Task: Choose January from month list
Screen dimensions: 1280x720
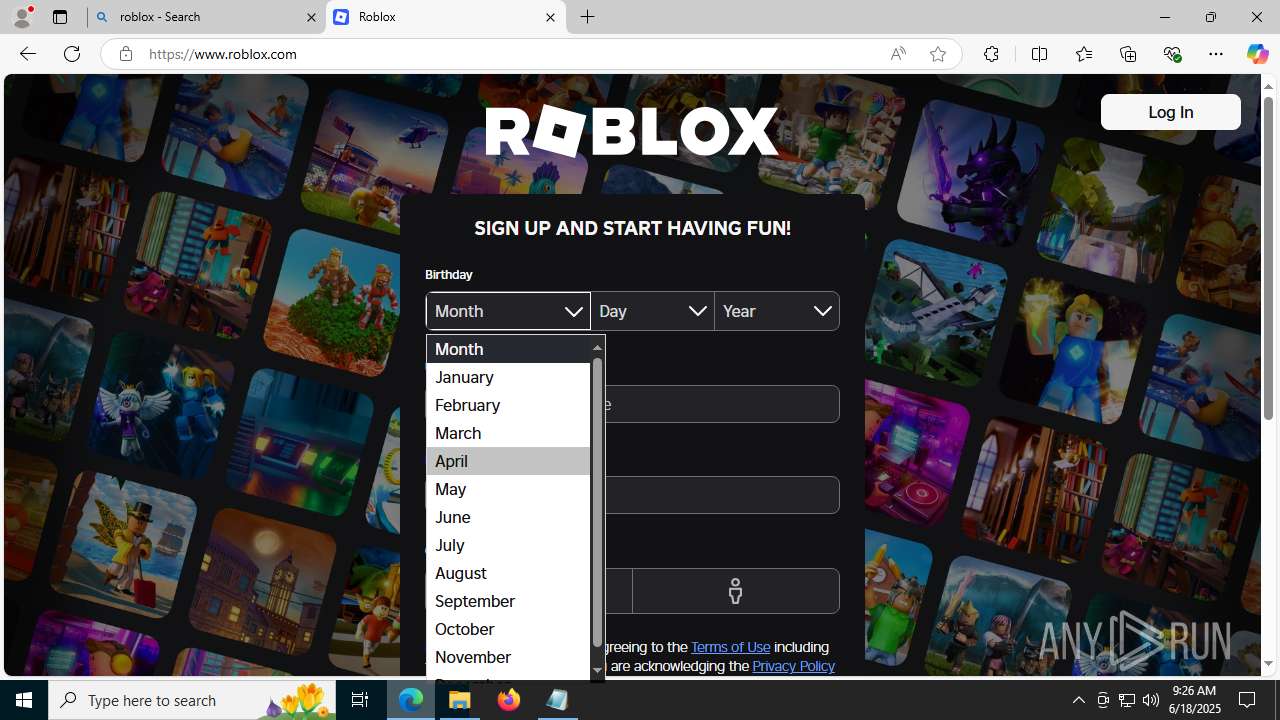Action: point(508,377)
